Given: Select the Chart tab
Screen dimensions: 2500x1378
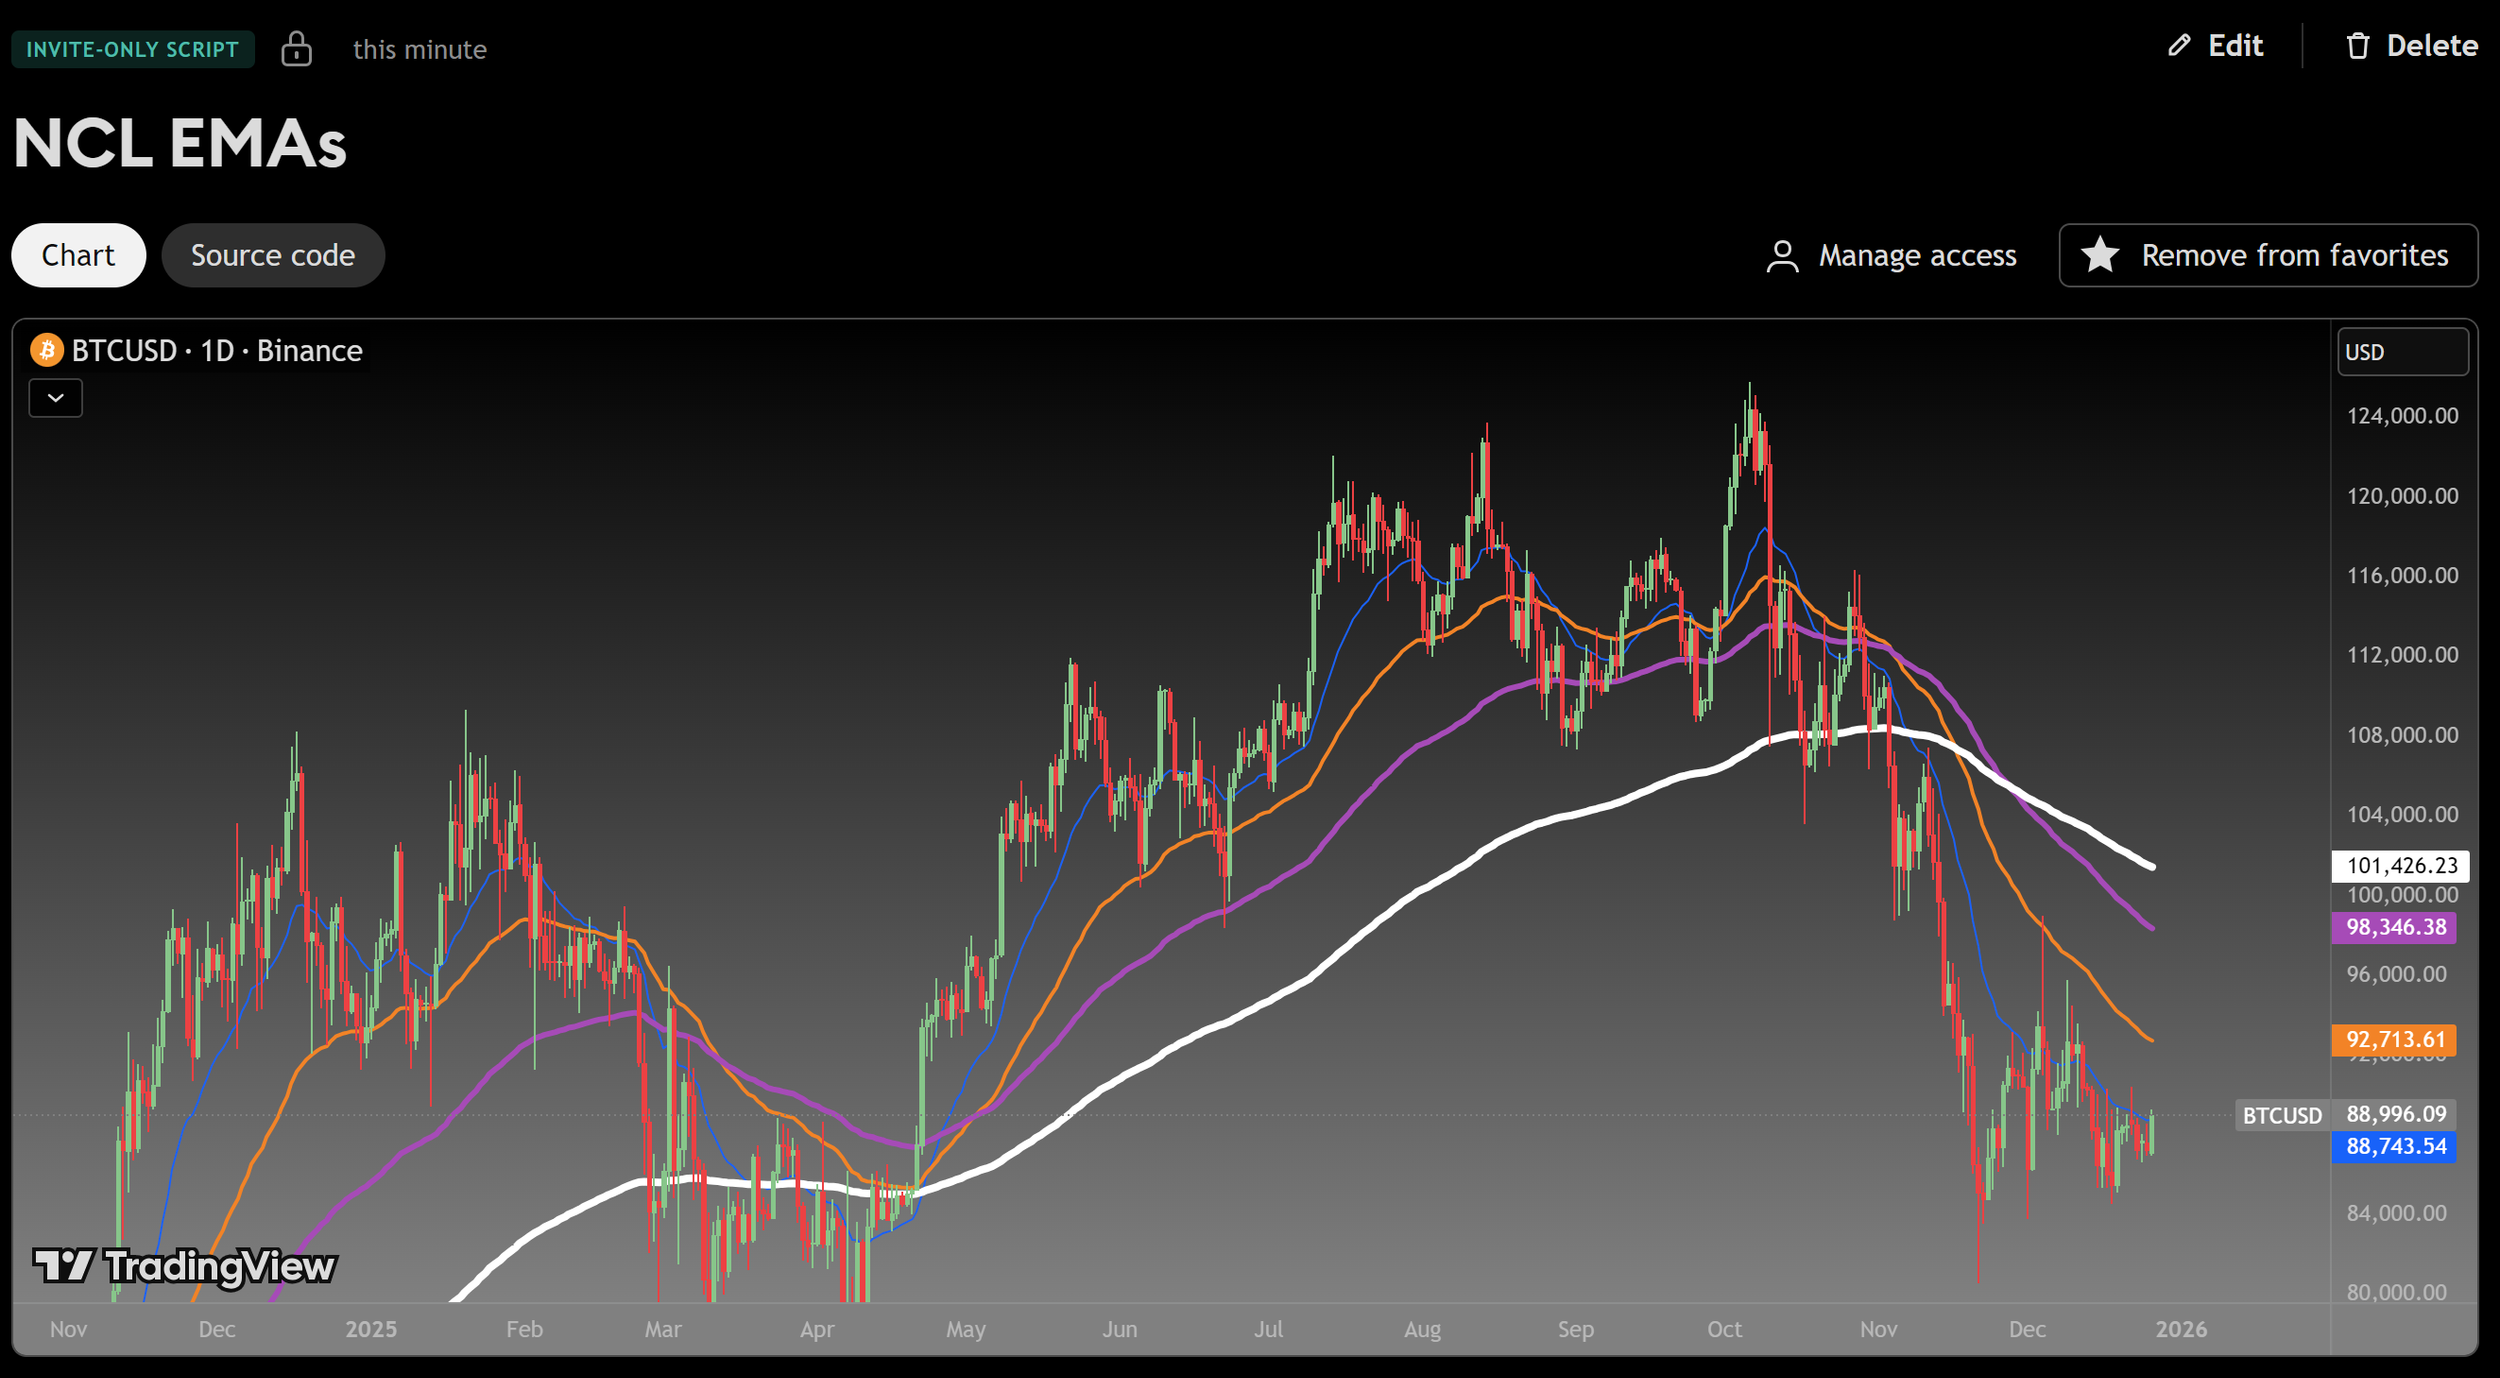Looking at the screenshot, I should coord(78,256).
